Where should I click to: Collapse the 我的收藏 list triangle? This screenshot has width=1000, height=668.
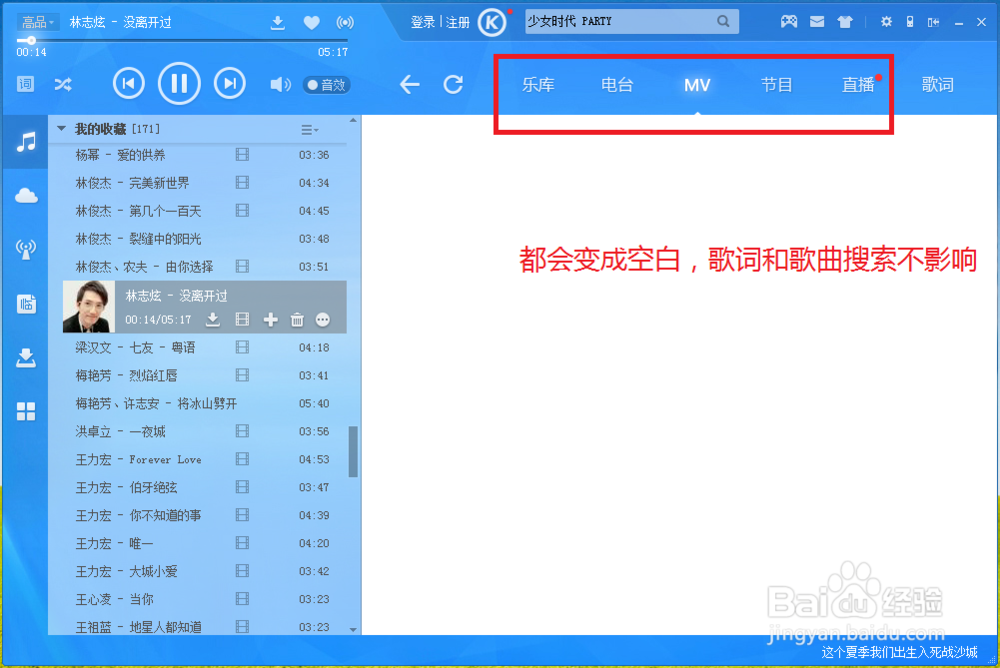(61, 129)
